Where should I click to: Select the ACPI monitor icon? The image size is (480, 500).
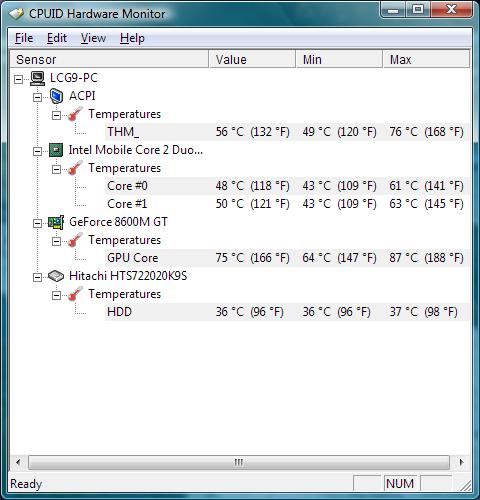[x=56, y=96]
